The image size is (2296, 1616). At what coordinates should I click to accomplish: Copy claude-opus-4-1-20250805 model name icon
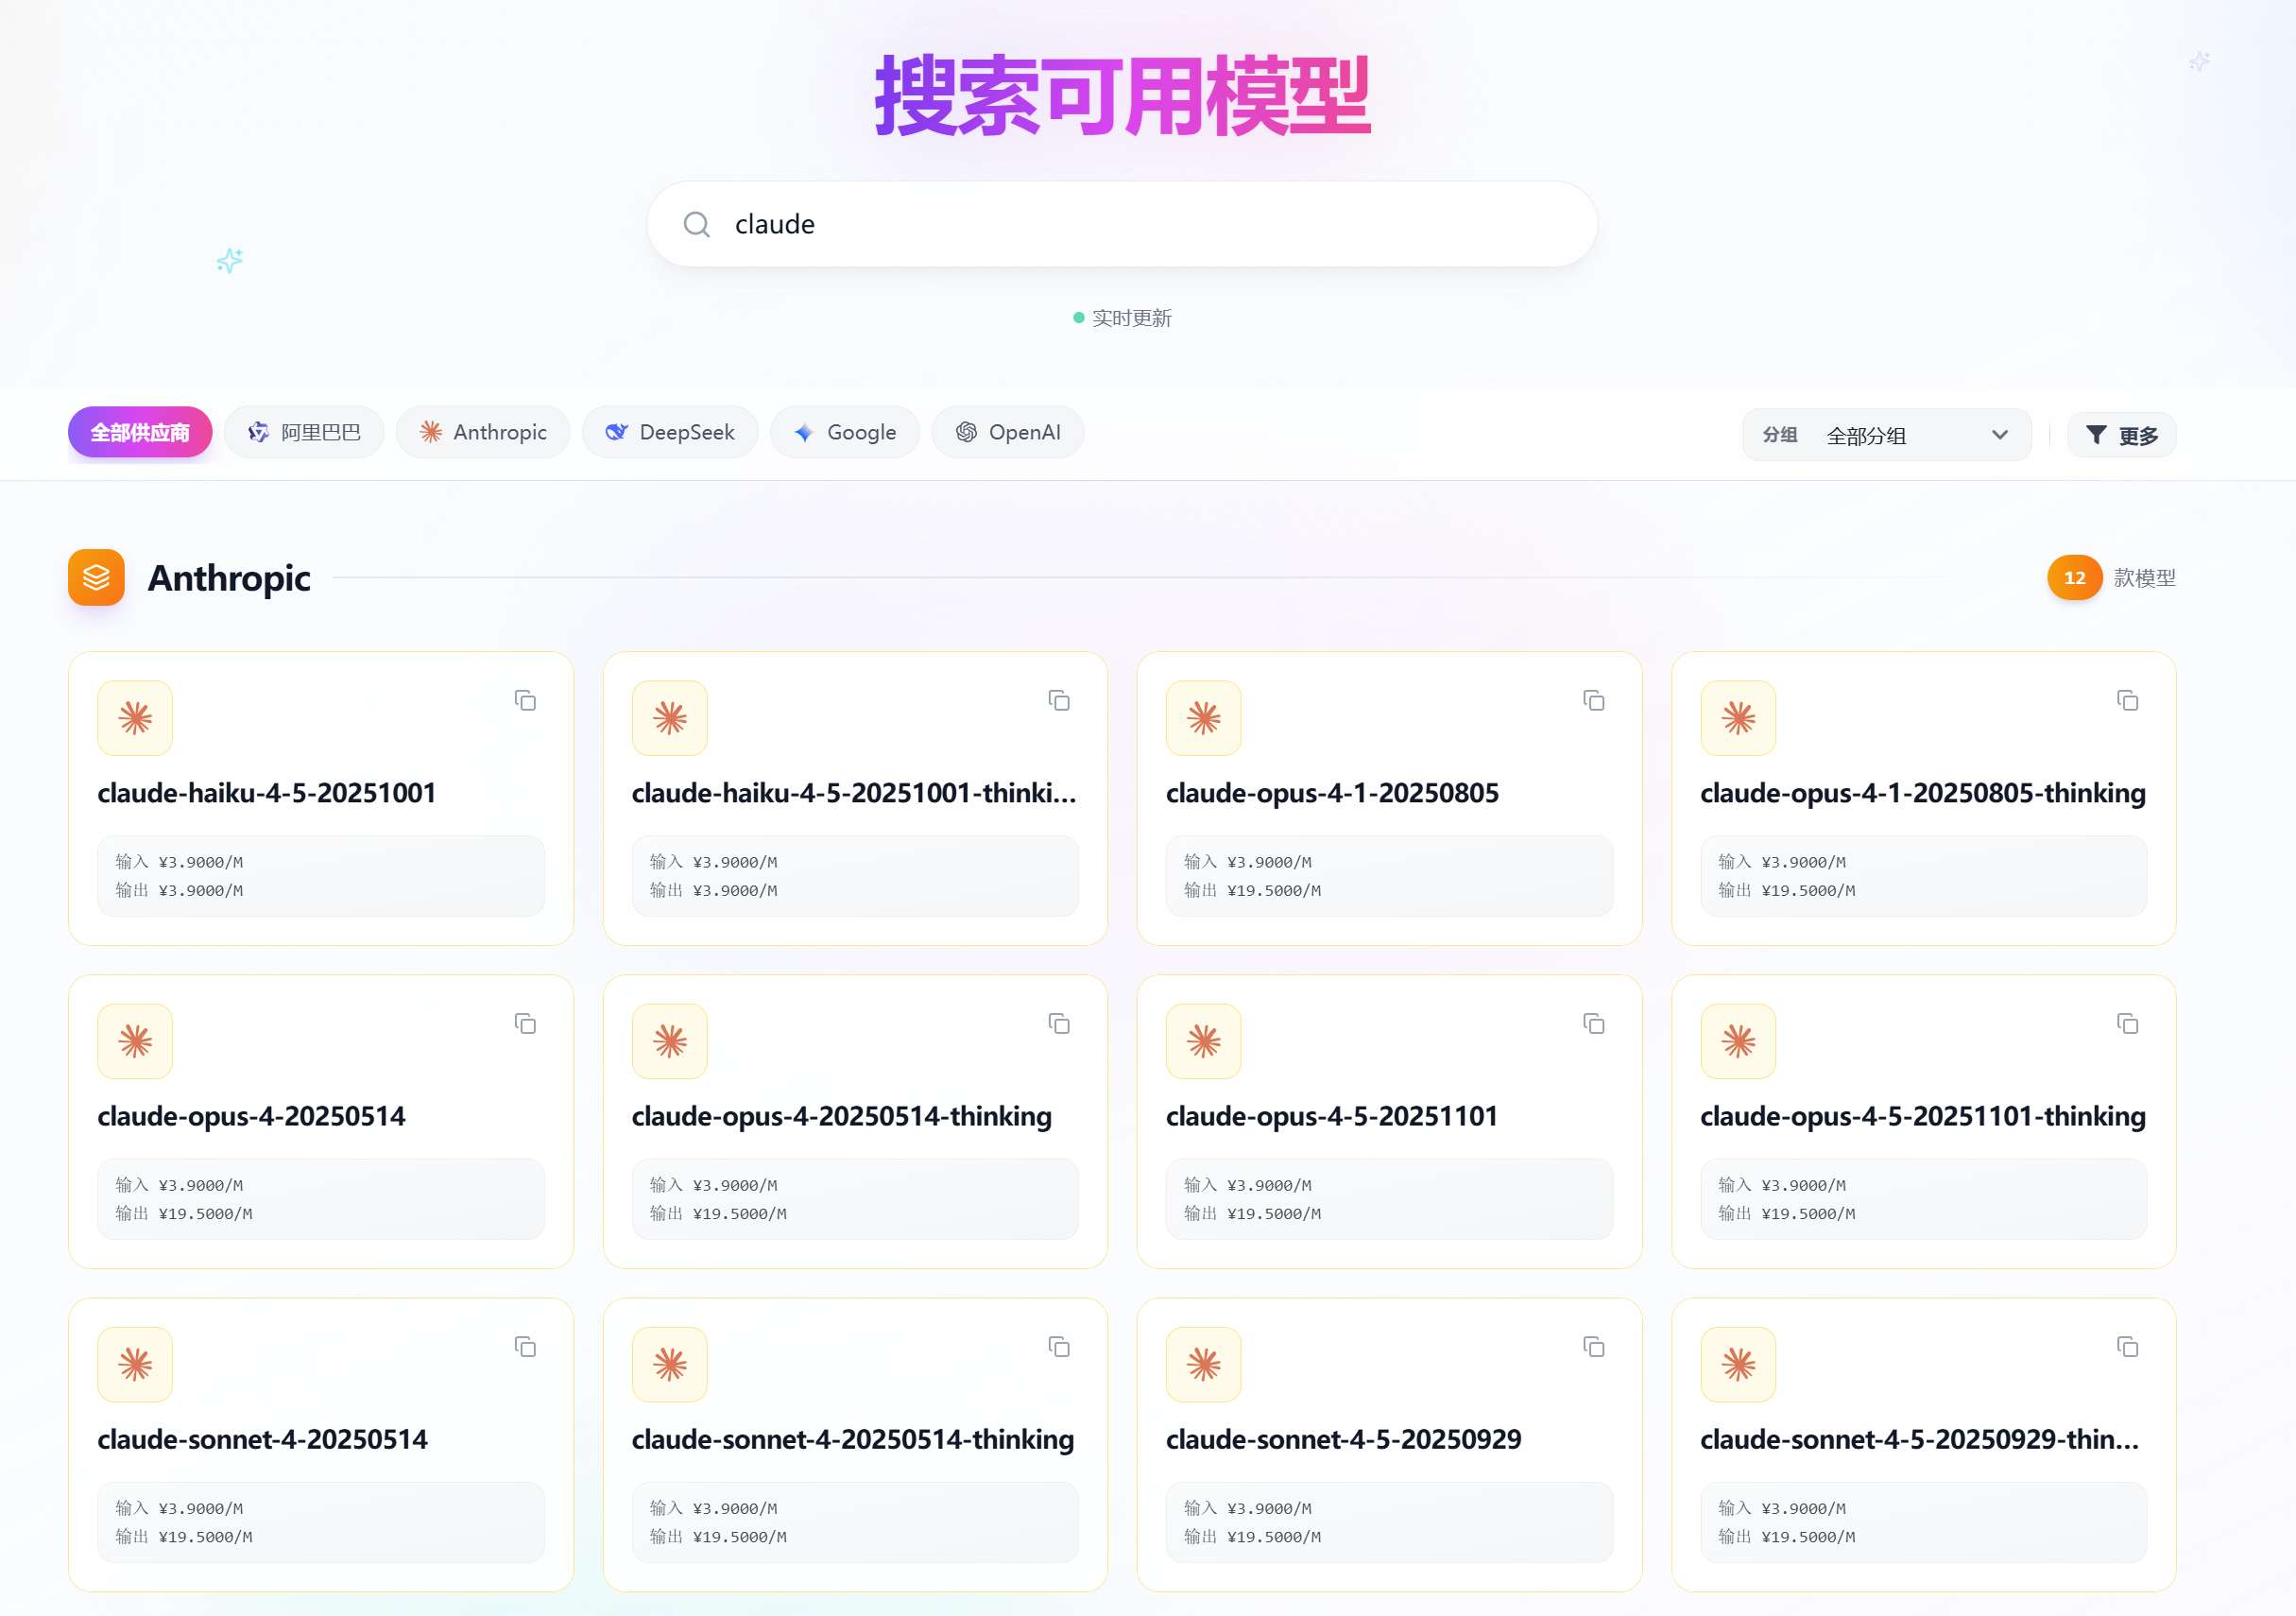click(1594, 700)
